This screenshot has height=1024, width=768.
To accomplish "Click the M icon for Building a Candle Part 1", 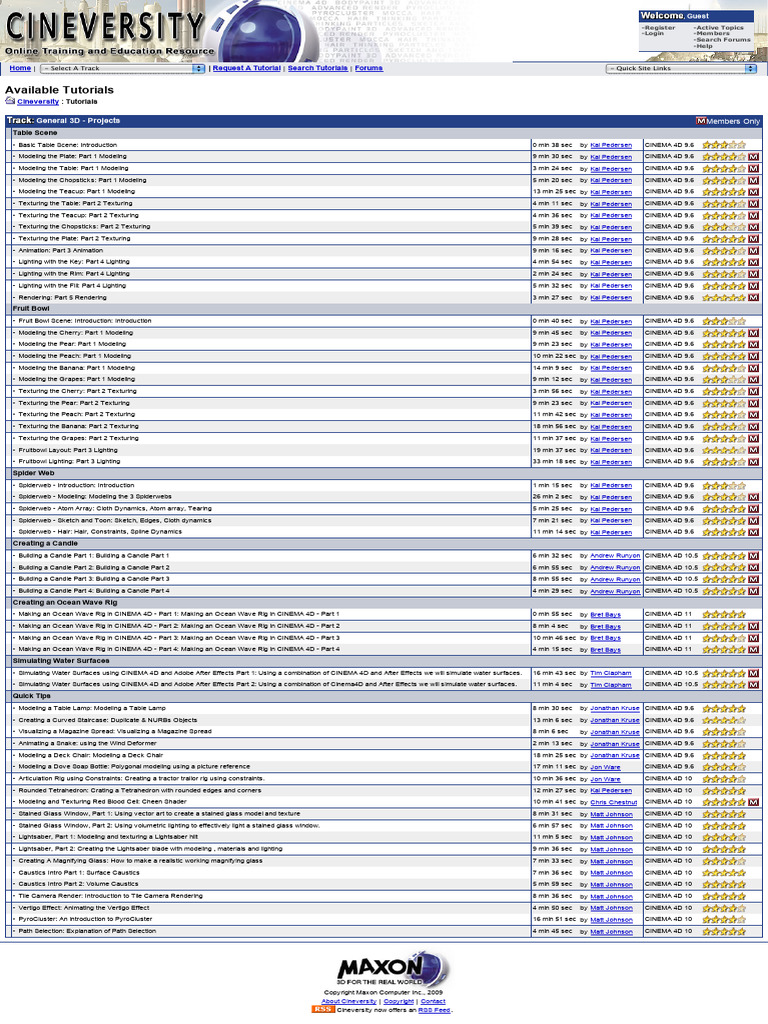I will (754, 556).
